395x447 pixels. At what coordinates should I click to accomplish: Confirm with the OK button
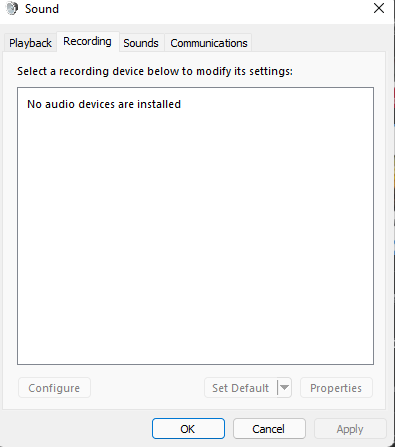click(188, 429)
